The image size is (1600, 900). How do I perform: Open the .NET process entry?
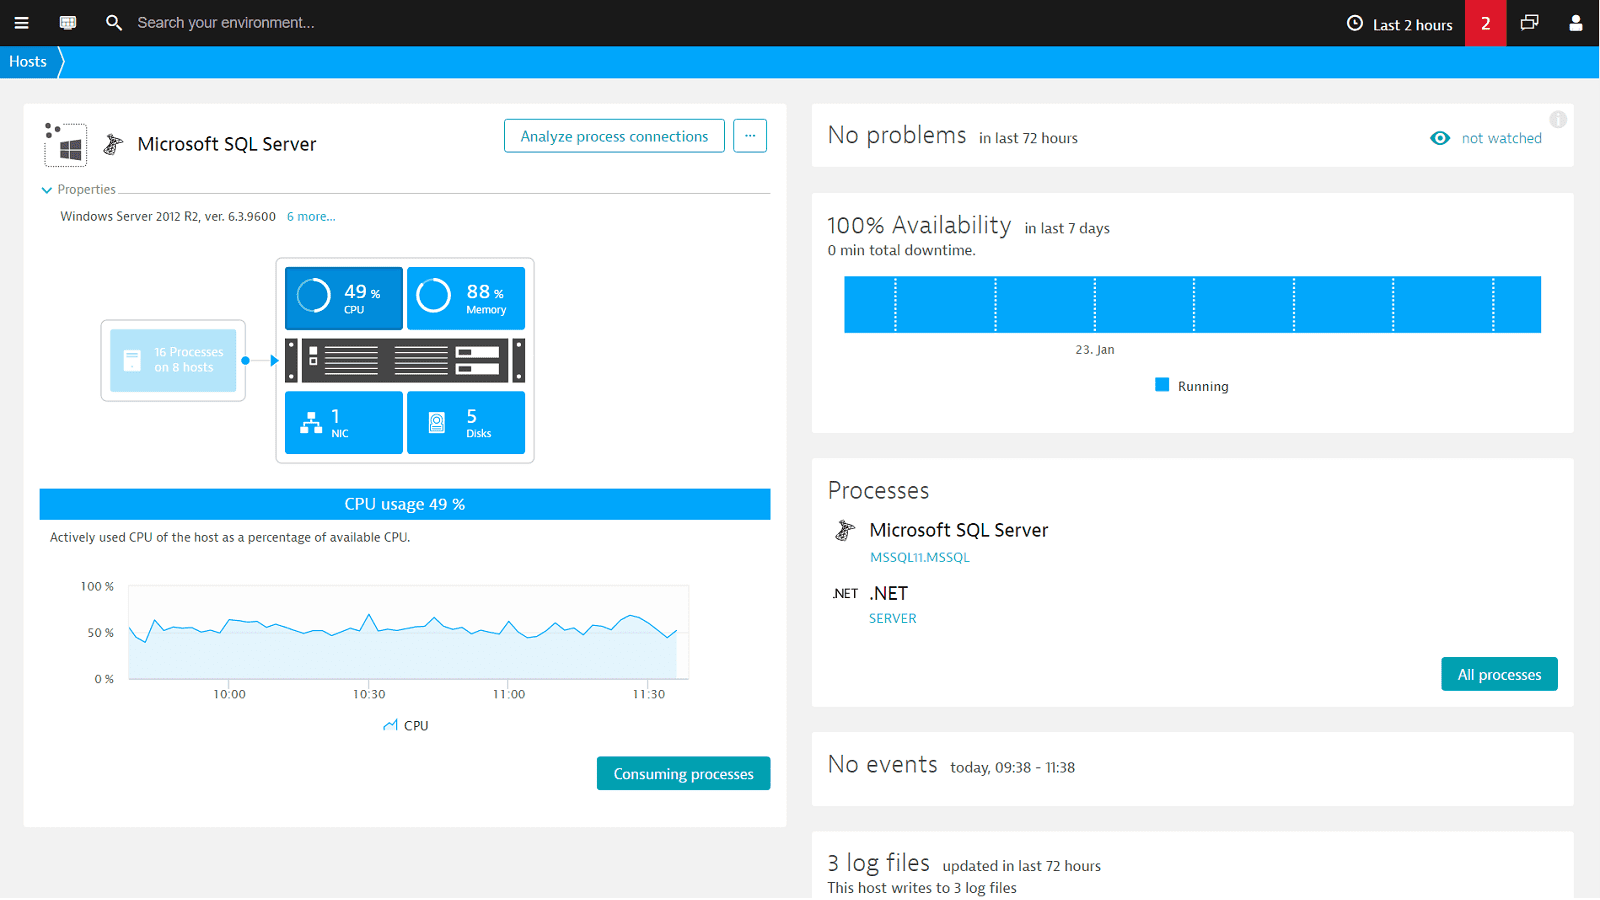pos(889,594)
